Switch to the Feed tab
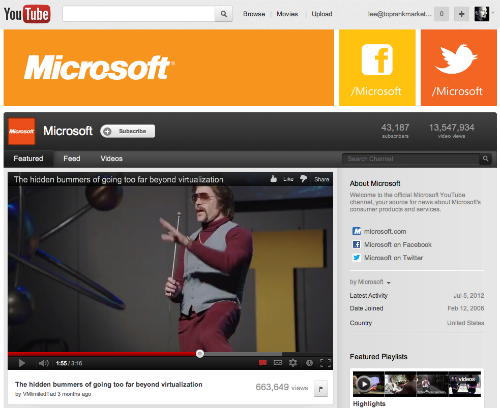Viewport: 500px width, 408px height. point(72,159)
